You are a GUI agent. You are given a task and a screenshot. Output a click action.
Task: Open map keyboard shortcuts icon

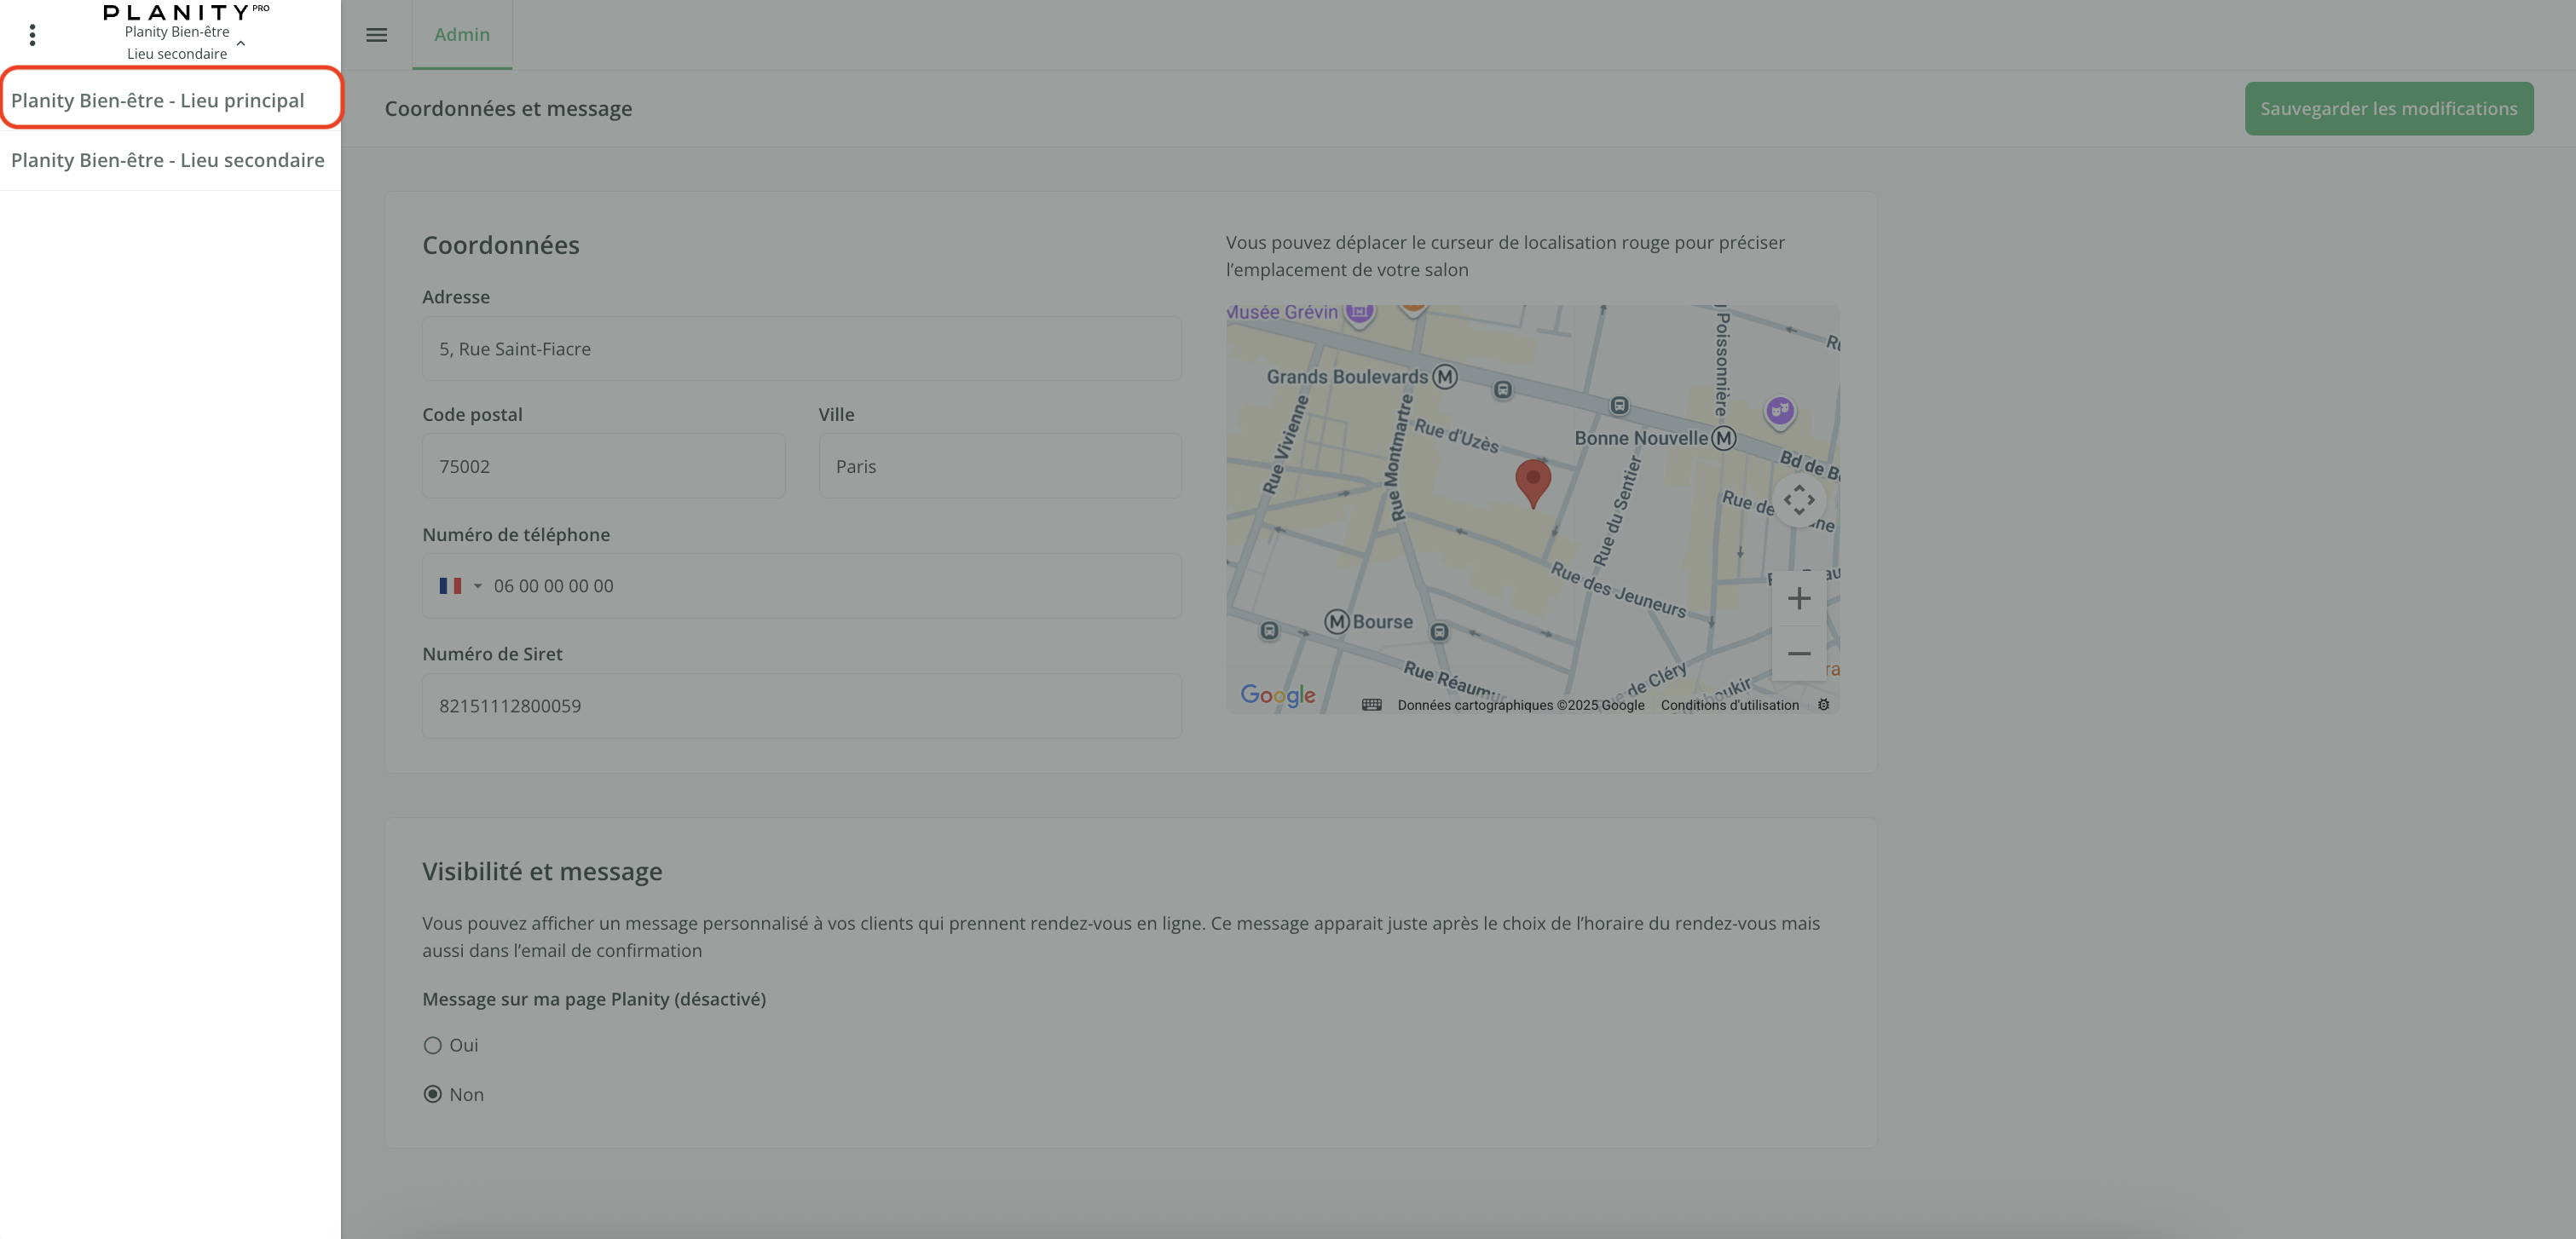[x=1371, y=705]
